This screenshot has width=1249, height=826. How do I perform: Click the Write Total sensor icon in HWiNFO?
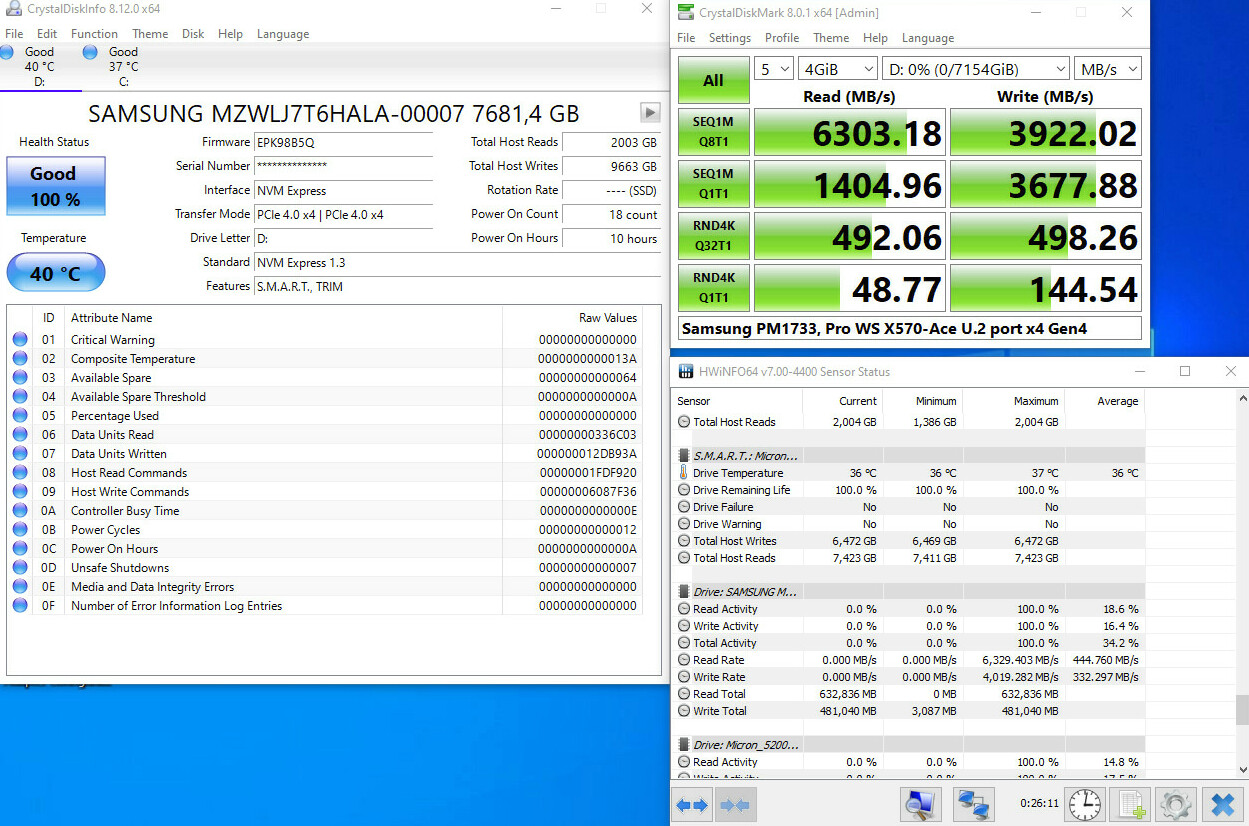click(684, 711)
